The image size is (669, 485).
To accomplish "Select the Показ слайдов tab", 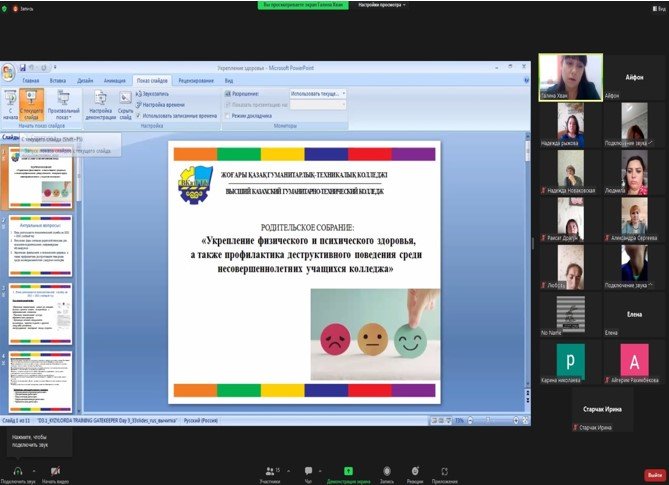I will [152, 80].
